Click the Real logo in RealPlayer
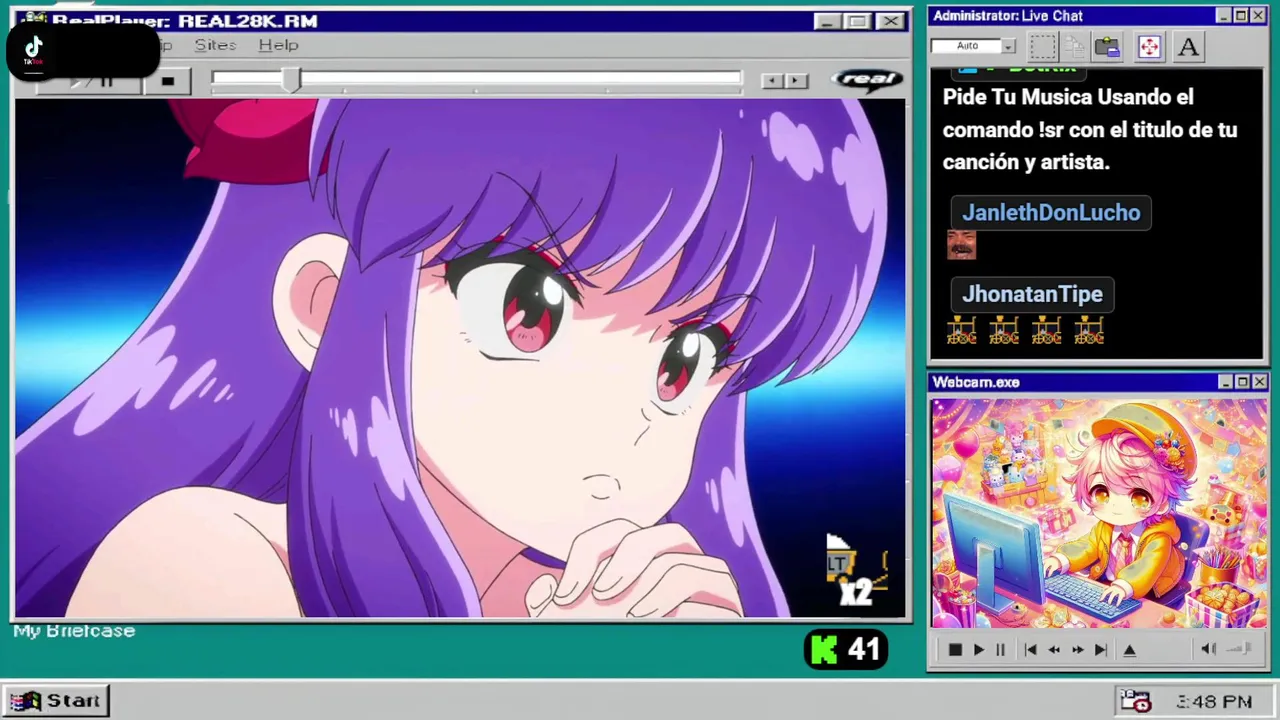The height and width of the screenshot is (720, 1280). point(867,80)
